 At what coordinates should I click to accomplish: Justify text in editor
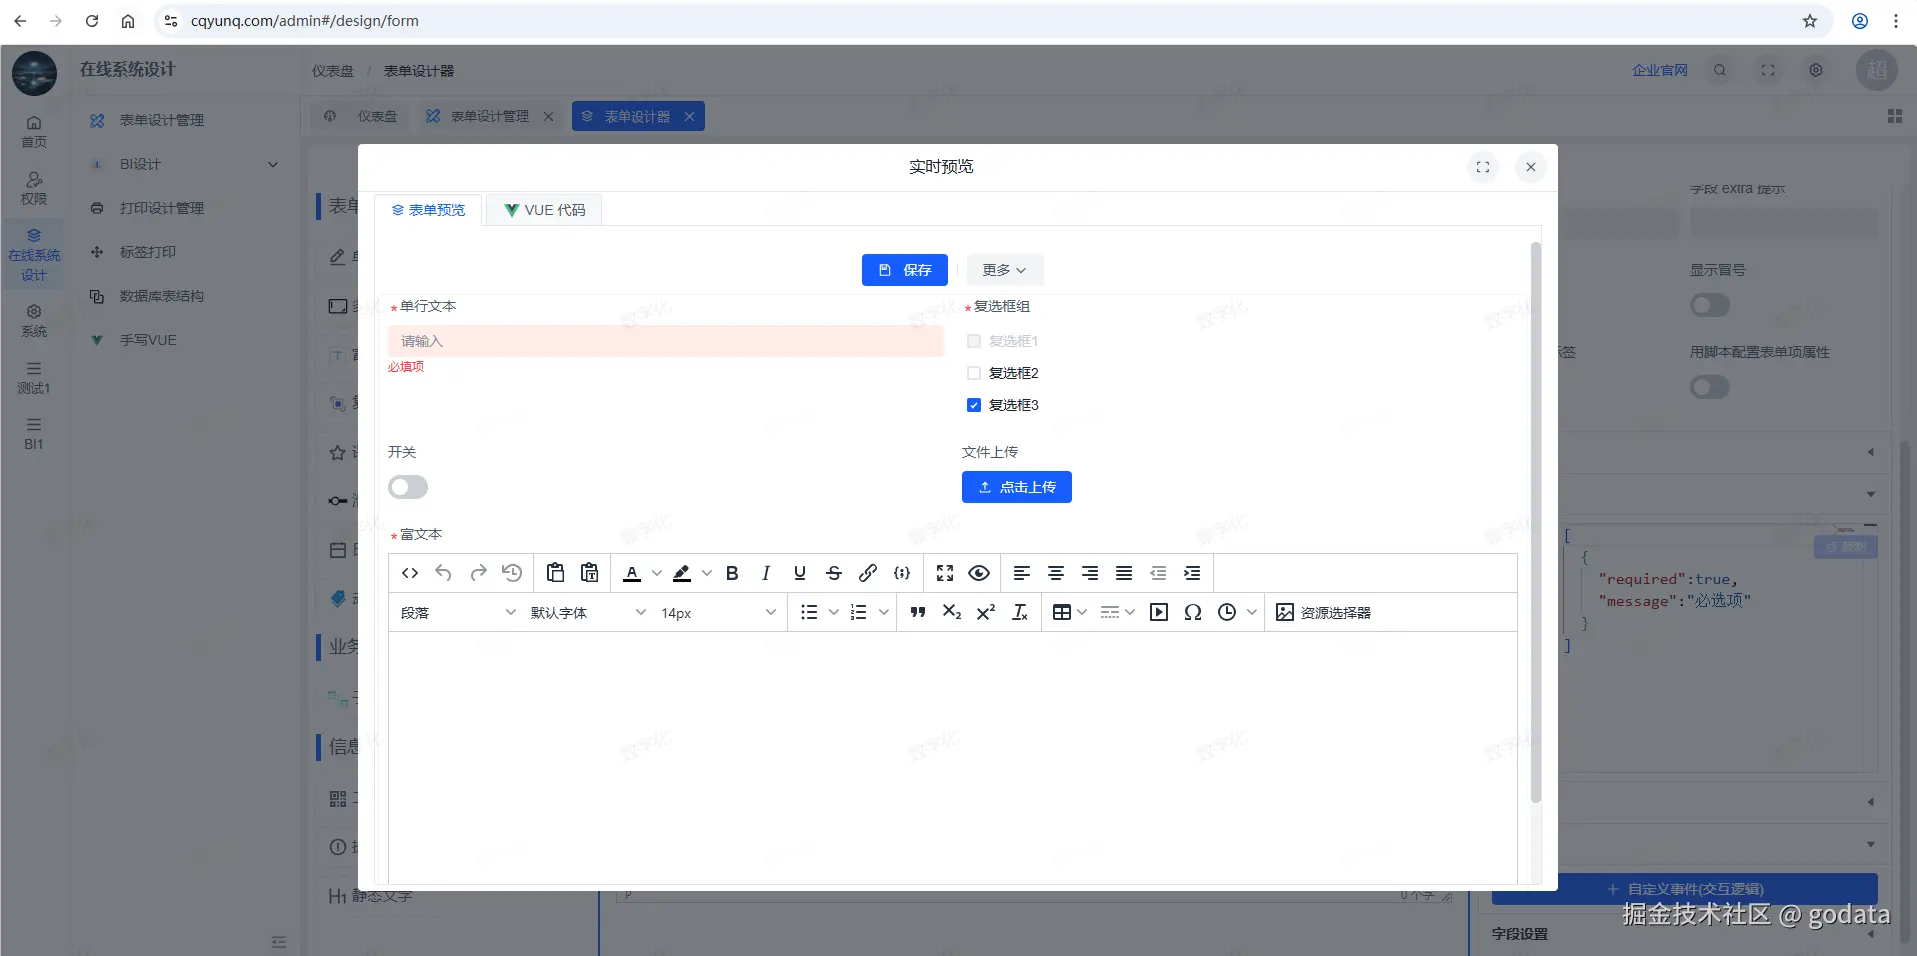(1124, 573)
